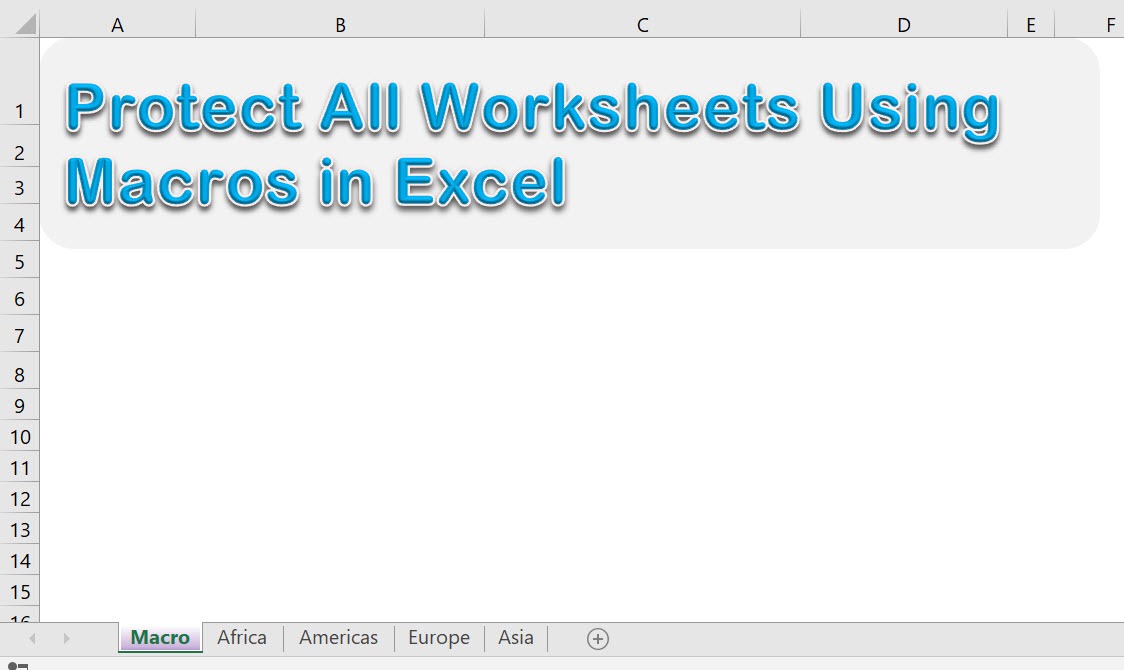Select the 'Protect All Worksheets Using Macros' title shape
The width and height of the screenshot is (1124, 670).
pyautogui.click(x=570, y=143)
